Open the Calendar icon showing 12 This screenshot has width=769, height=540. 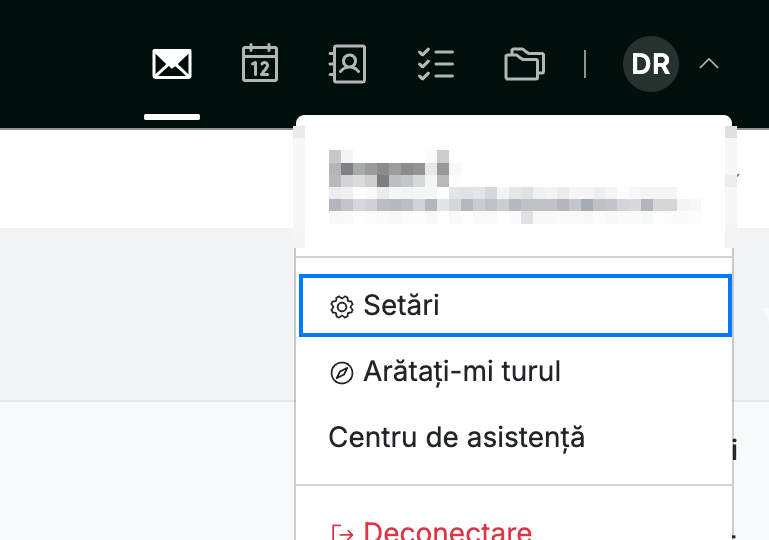[x=260, y=63]
